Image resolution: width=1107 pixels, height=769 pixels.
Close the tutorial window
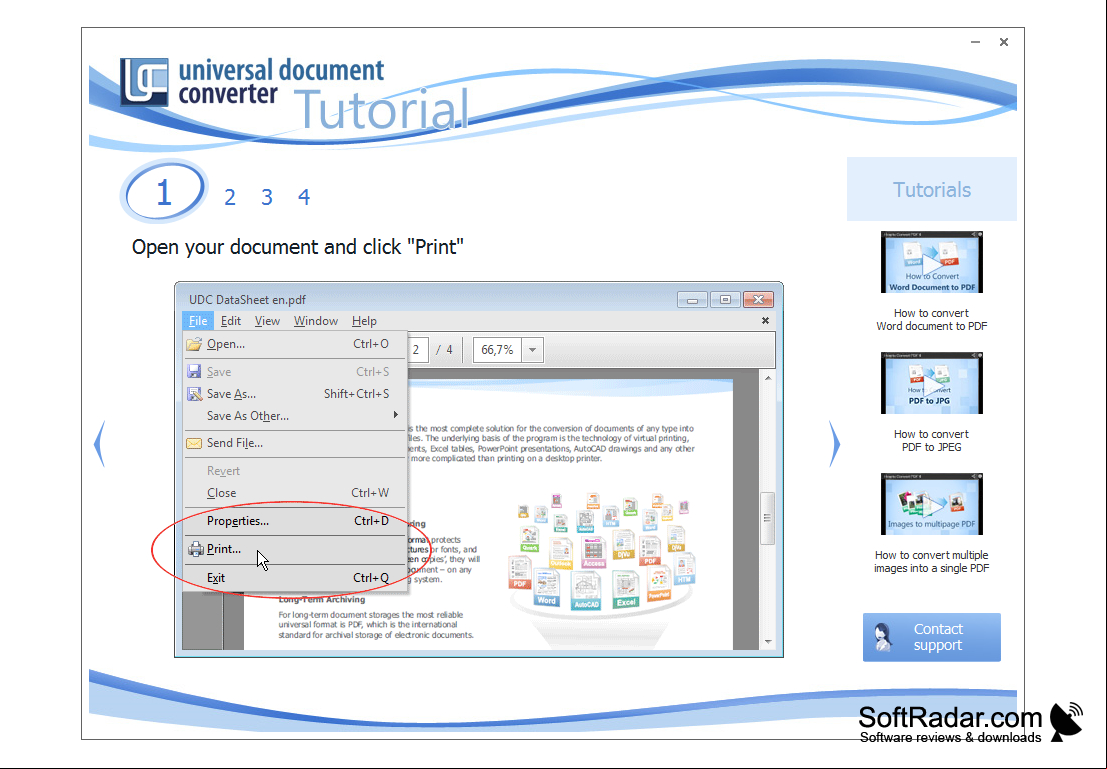(1003, 42)
